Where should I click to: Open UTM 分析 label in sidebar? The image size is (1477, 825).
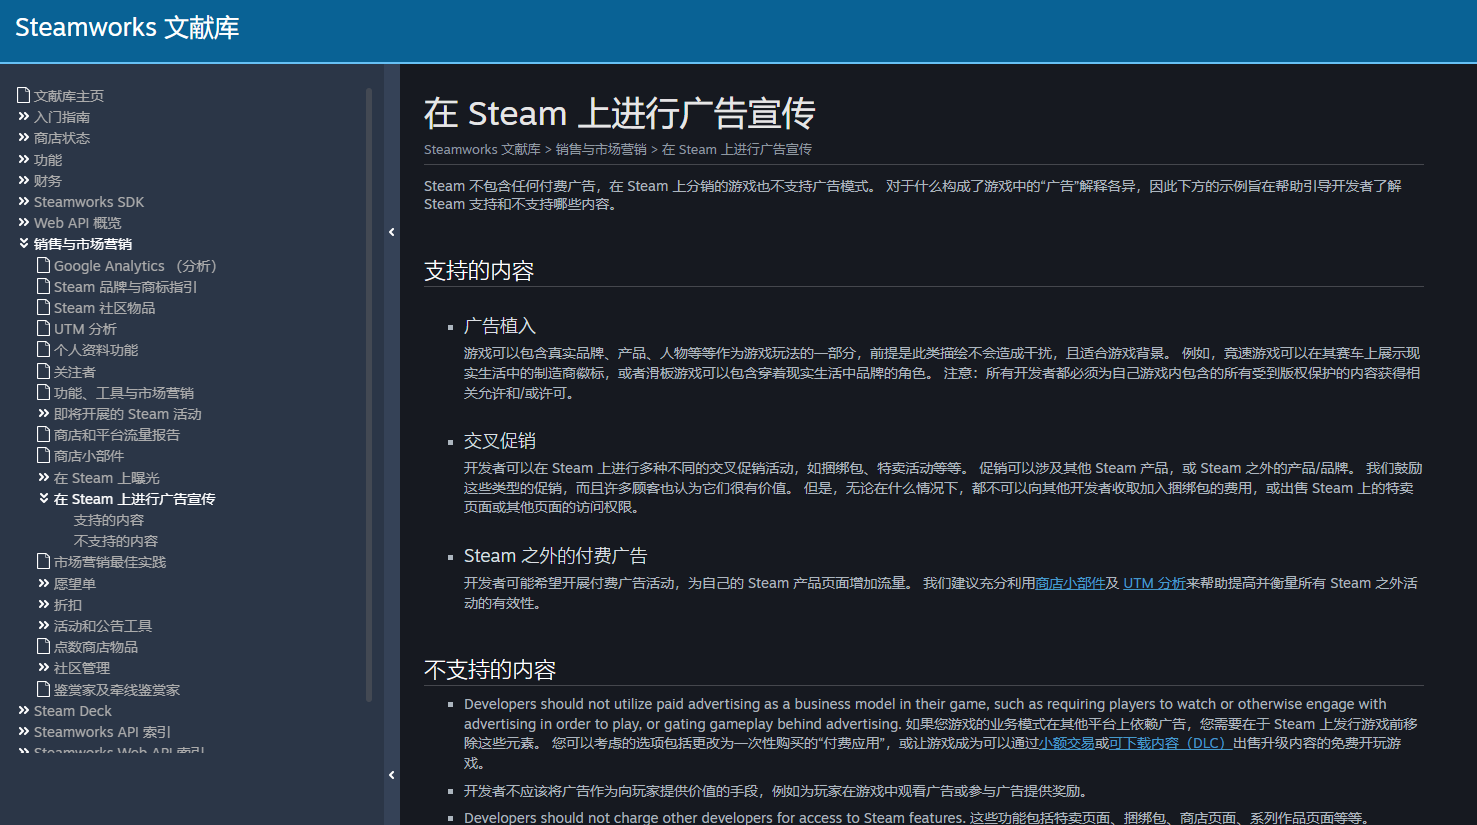[85, 329]
